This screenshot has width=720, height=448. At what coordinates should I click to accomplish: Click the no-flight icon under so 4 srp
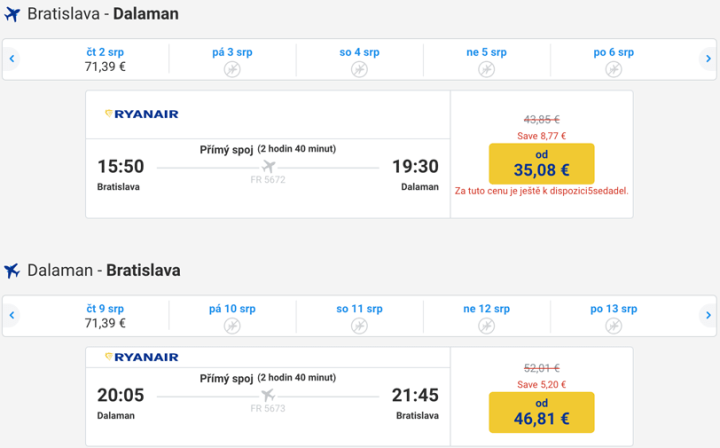pyautogui.click(x=359, y=69)
